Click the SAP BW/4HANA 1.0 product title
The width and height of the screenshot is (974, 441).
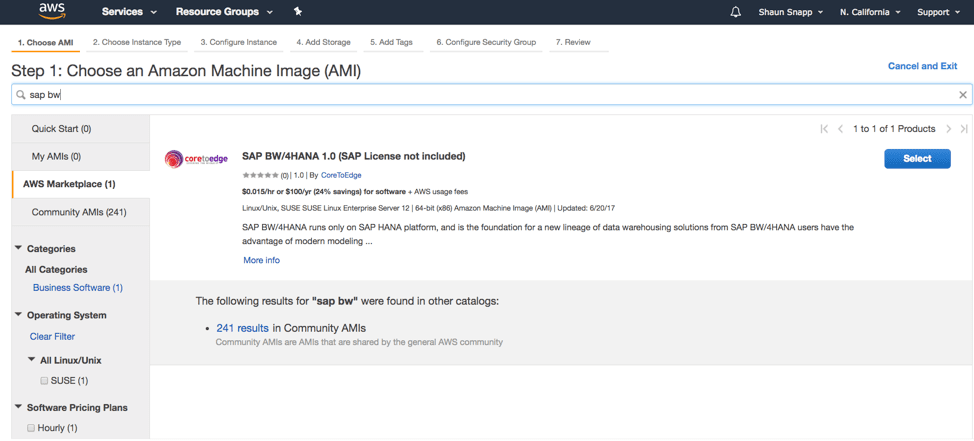pyautogui.click(x=353, y=156)
